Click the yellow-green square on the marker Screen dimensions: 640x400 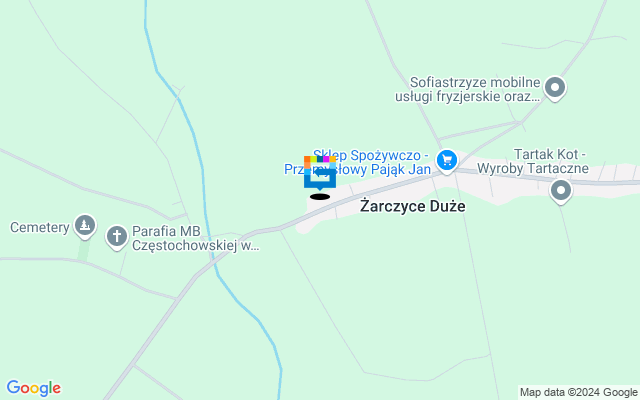(x=313, y=159)
